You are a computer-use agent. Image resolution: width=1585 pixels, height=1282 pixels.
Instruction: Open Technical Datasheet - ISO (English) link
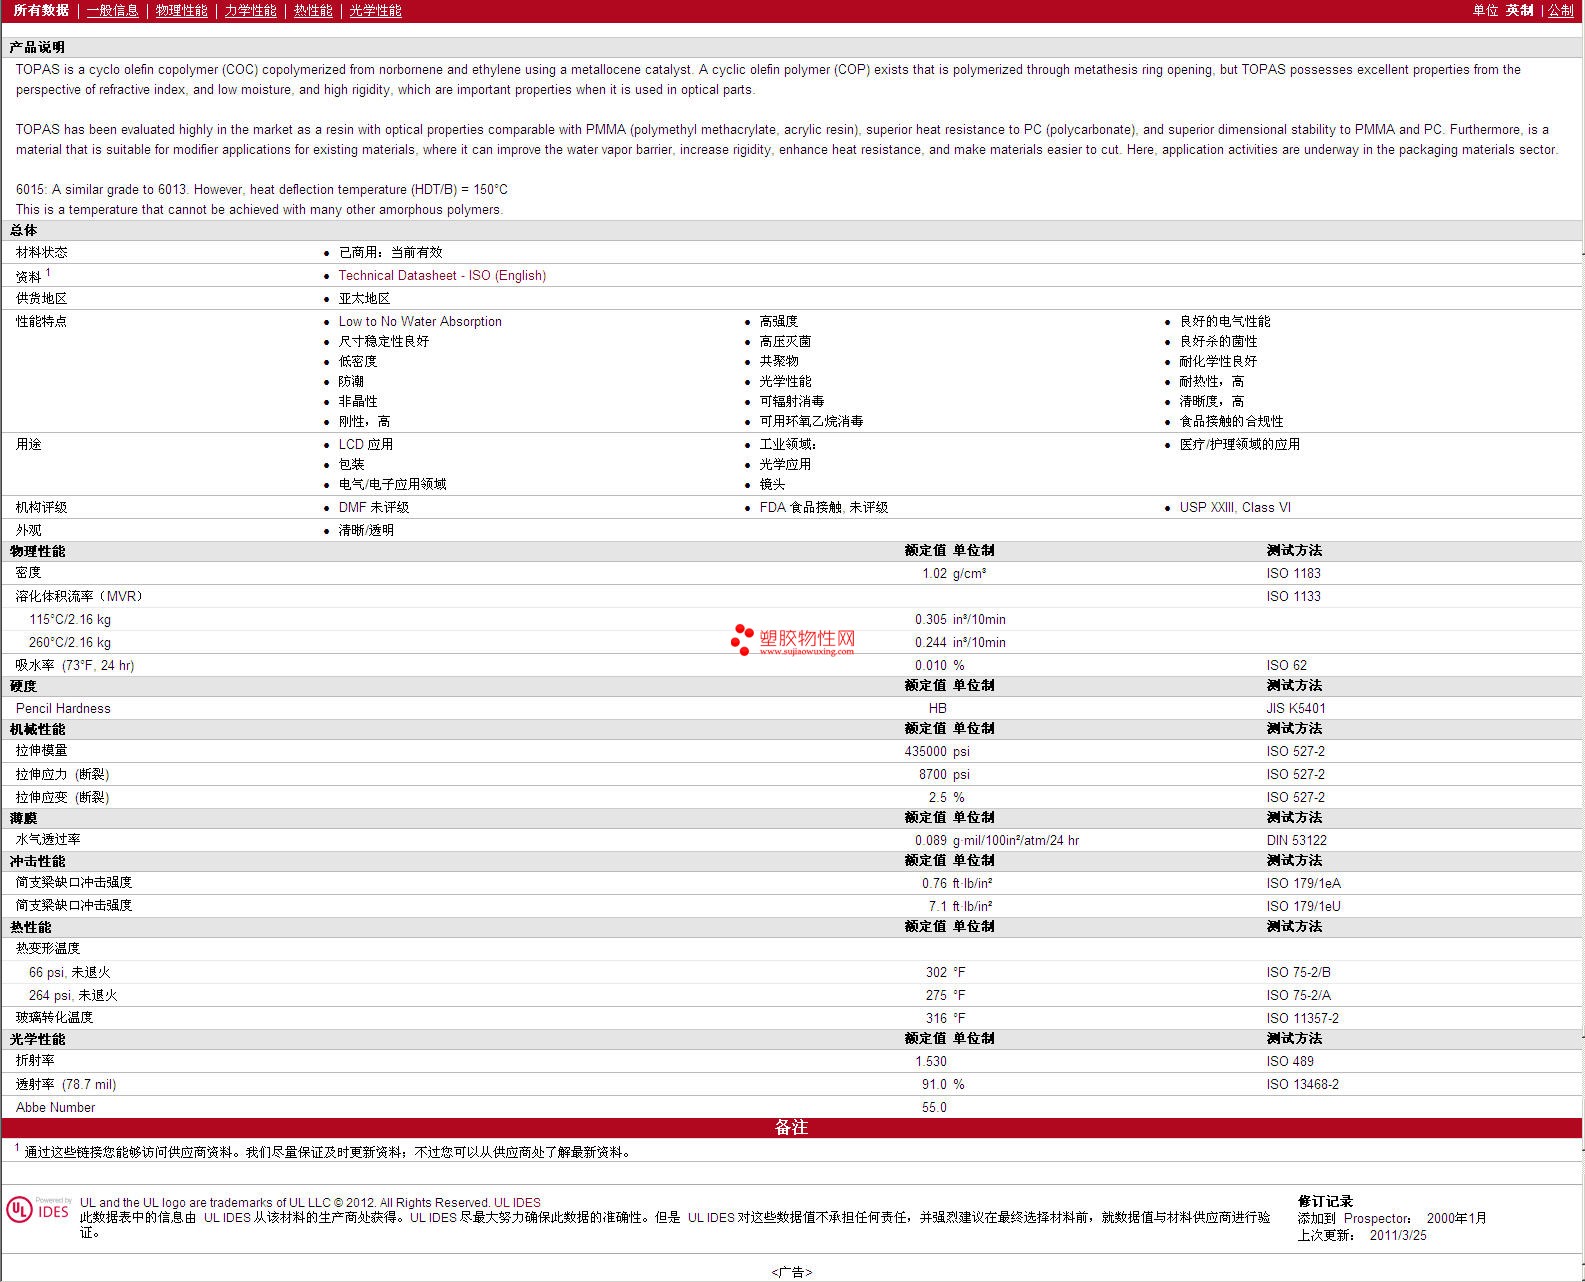[x=442, y=276]
